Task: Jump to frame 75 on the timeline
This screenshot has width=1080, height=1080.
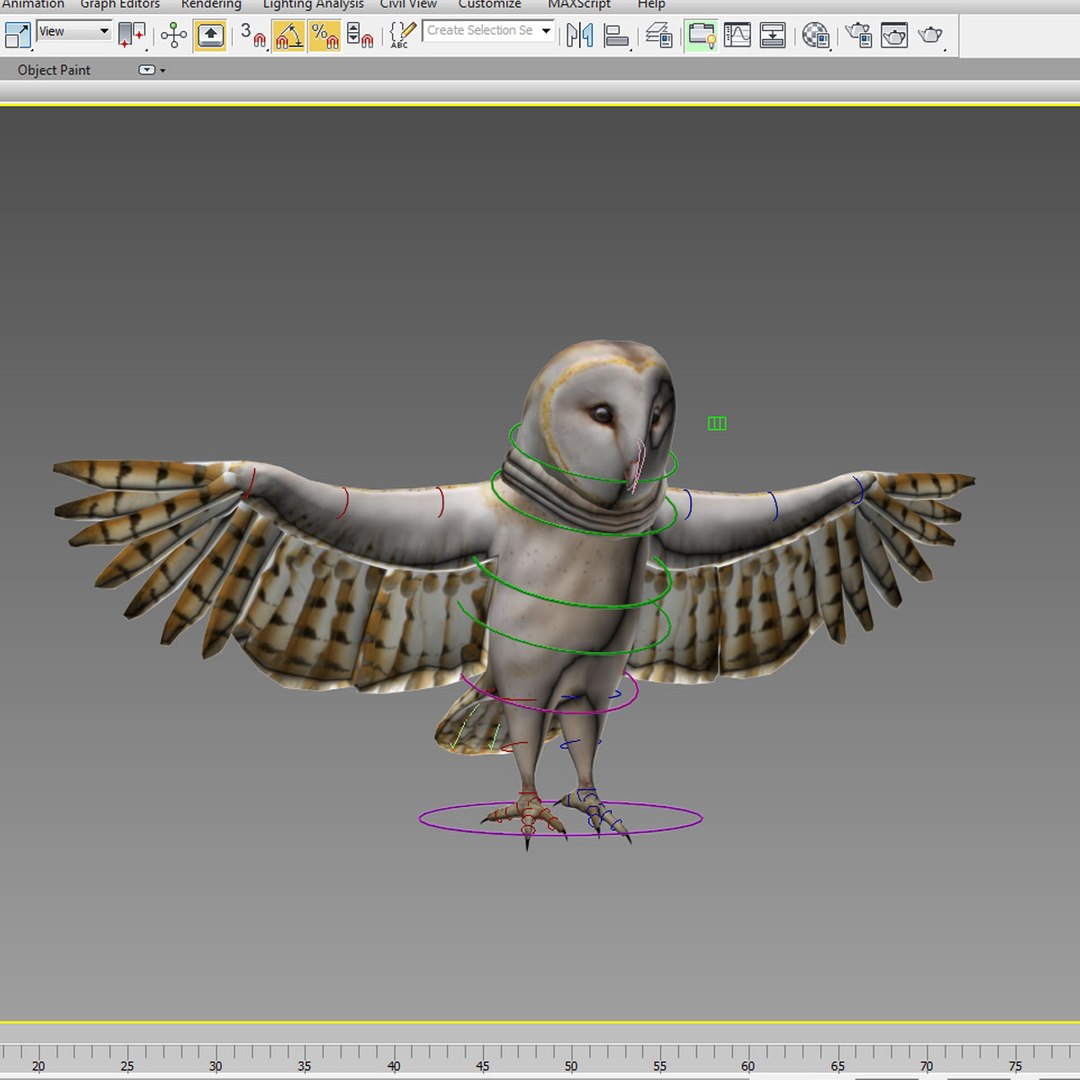Action: coord(1016,1066)
